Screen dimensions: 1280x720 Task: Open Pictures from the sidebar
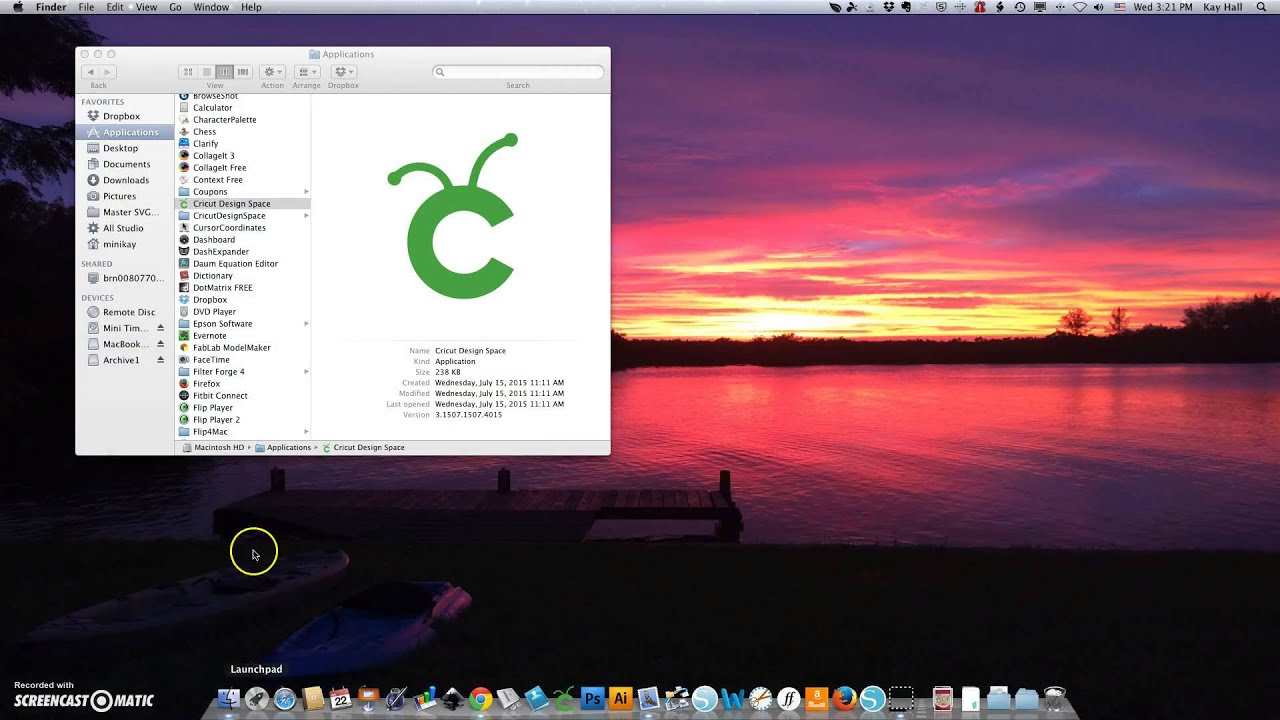click(x=119, y=196)
